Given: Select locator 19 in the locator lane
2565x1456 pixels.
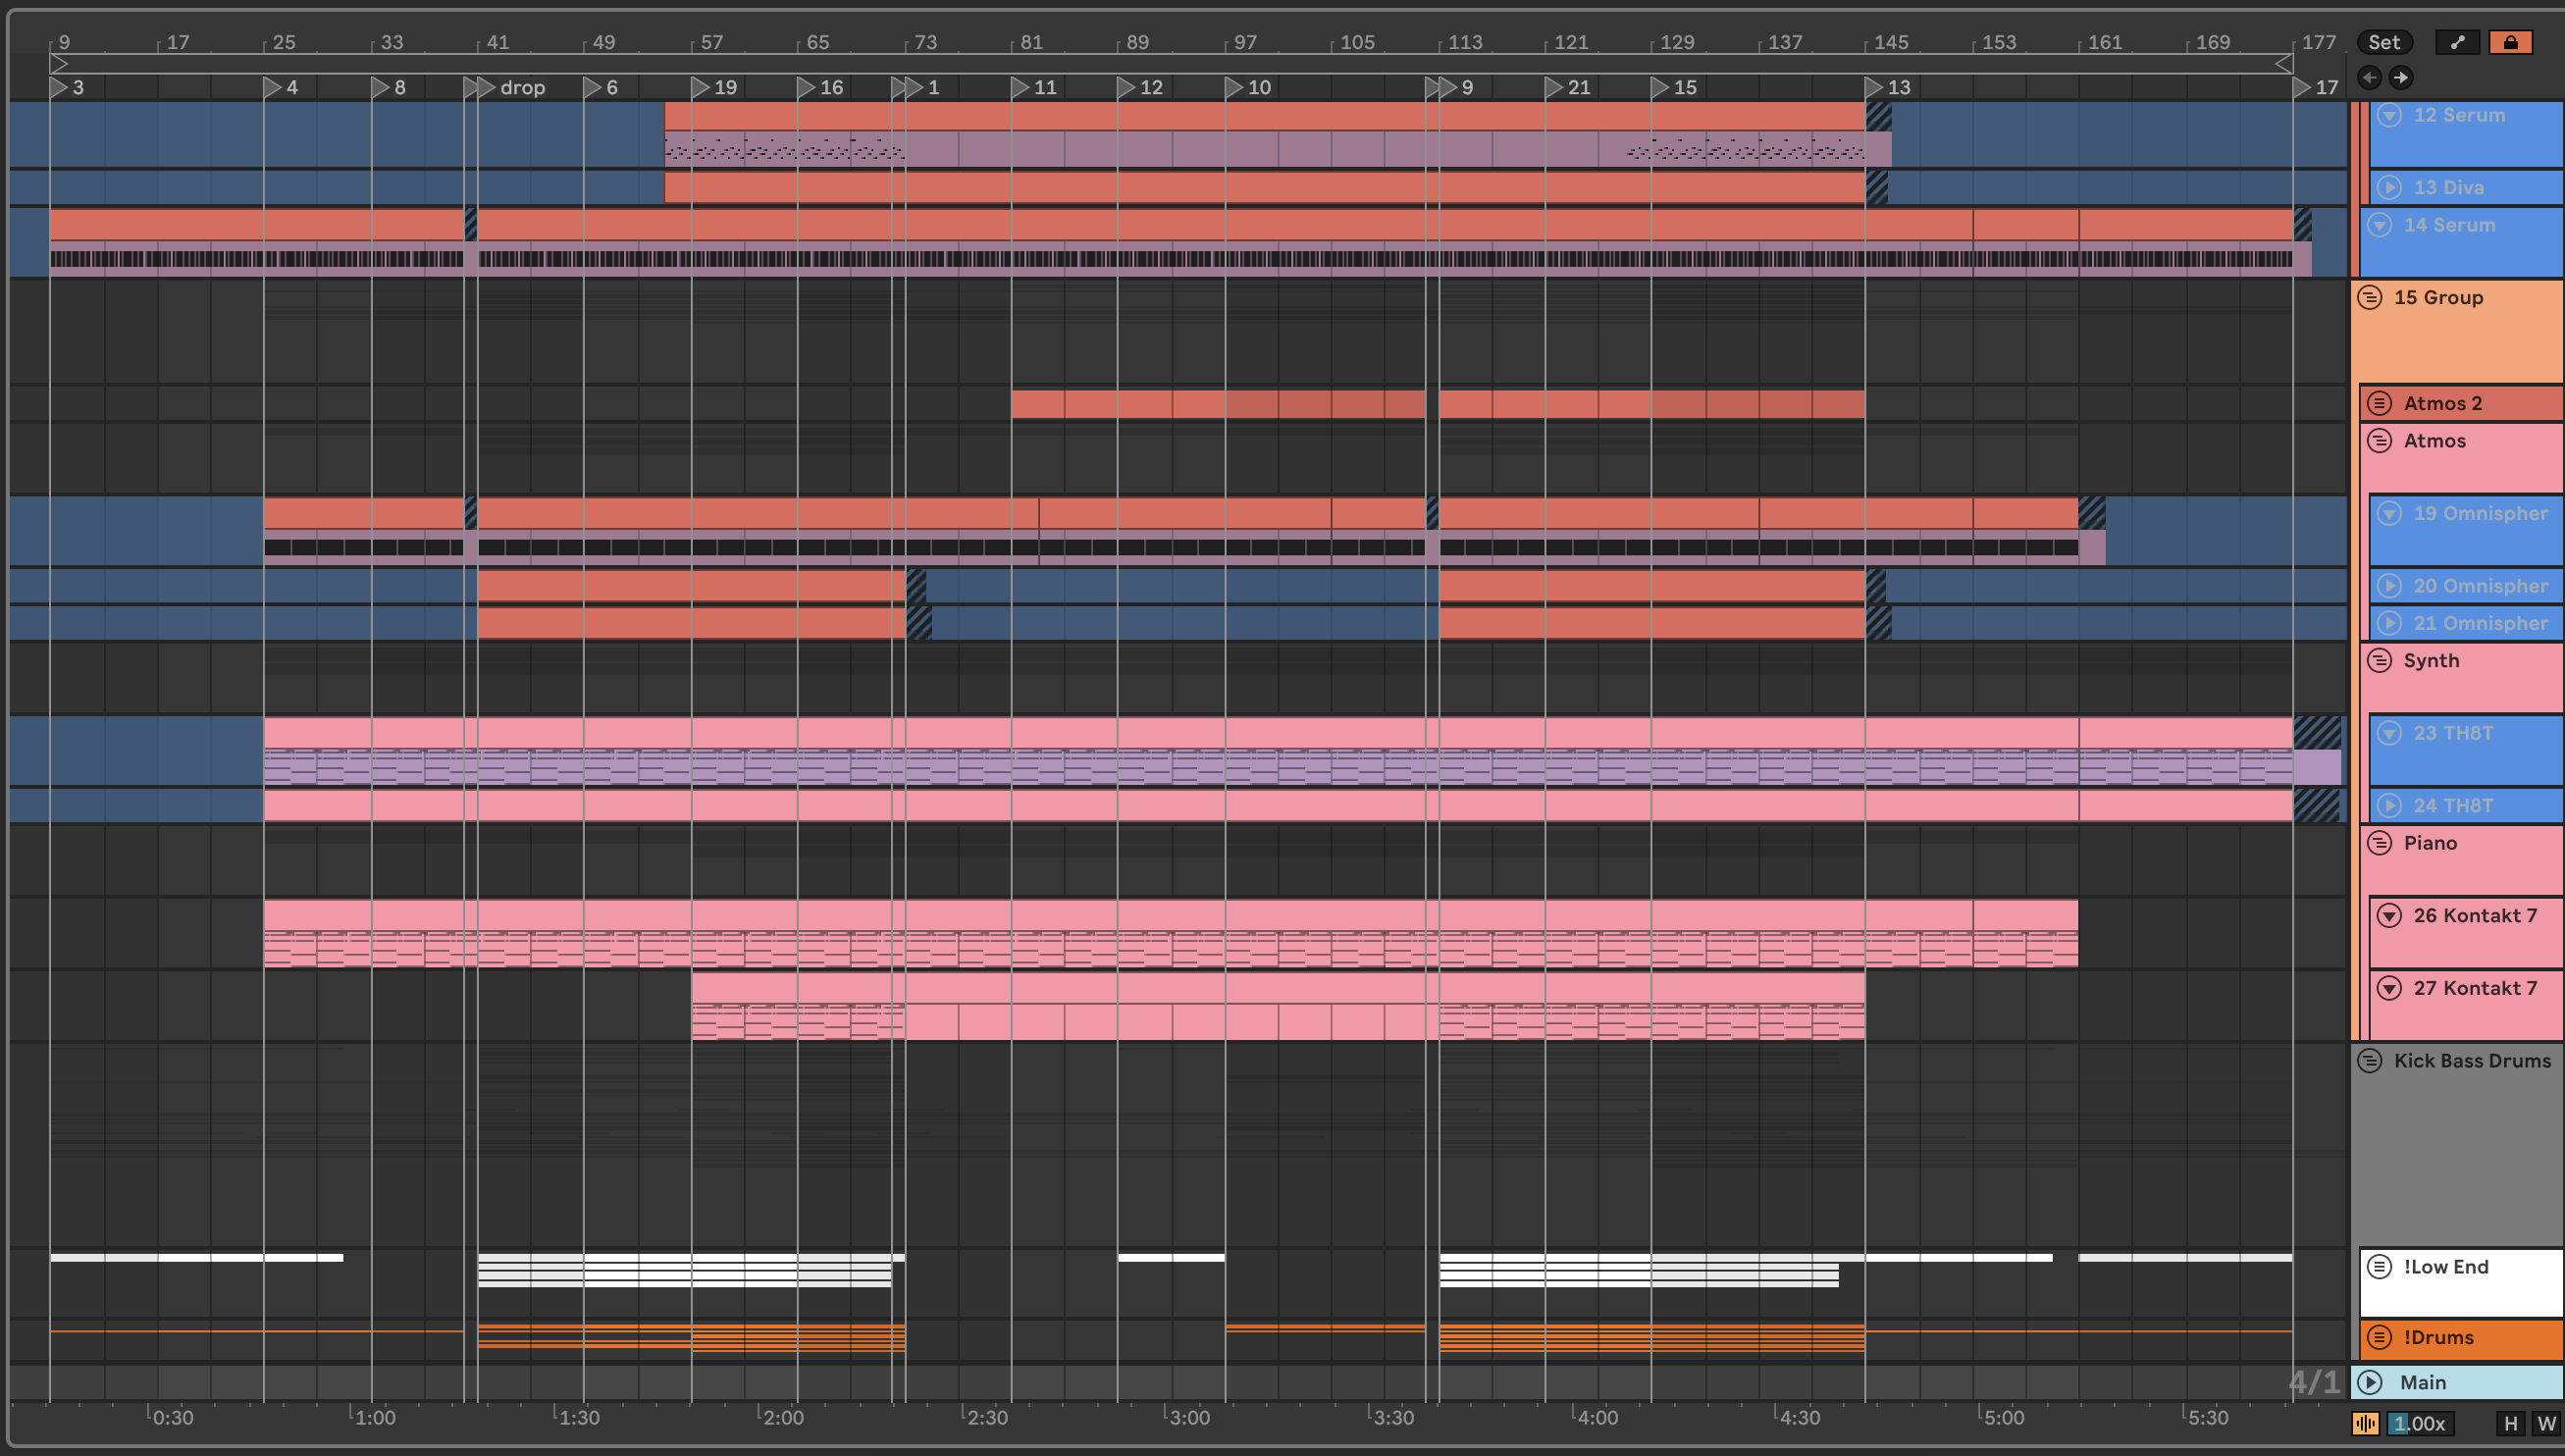Looking at the screenshot, I should tap(715, 87).
